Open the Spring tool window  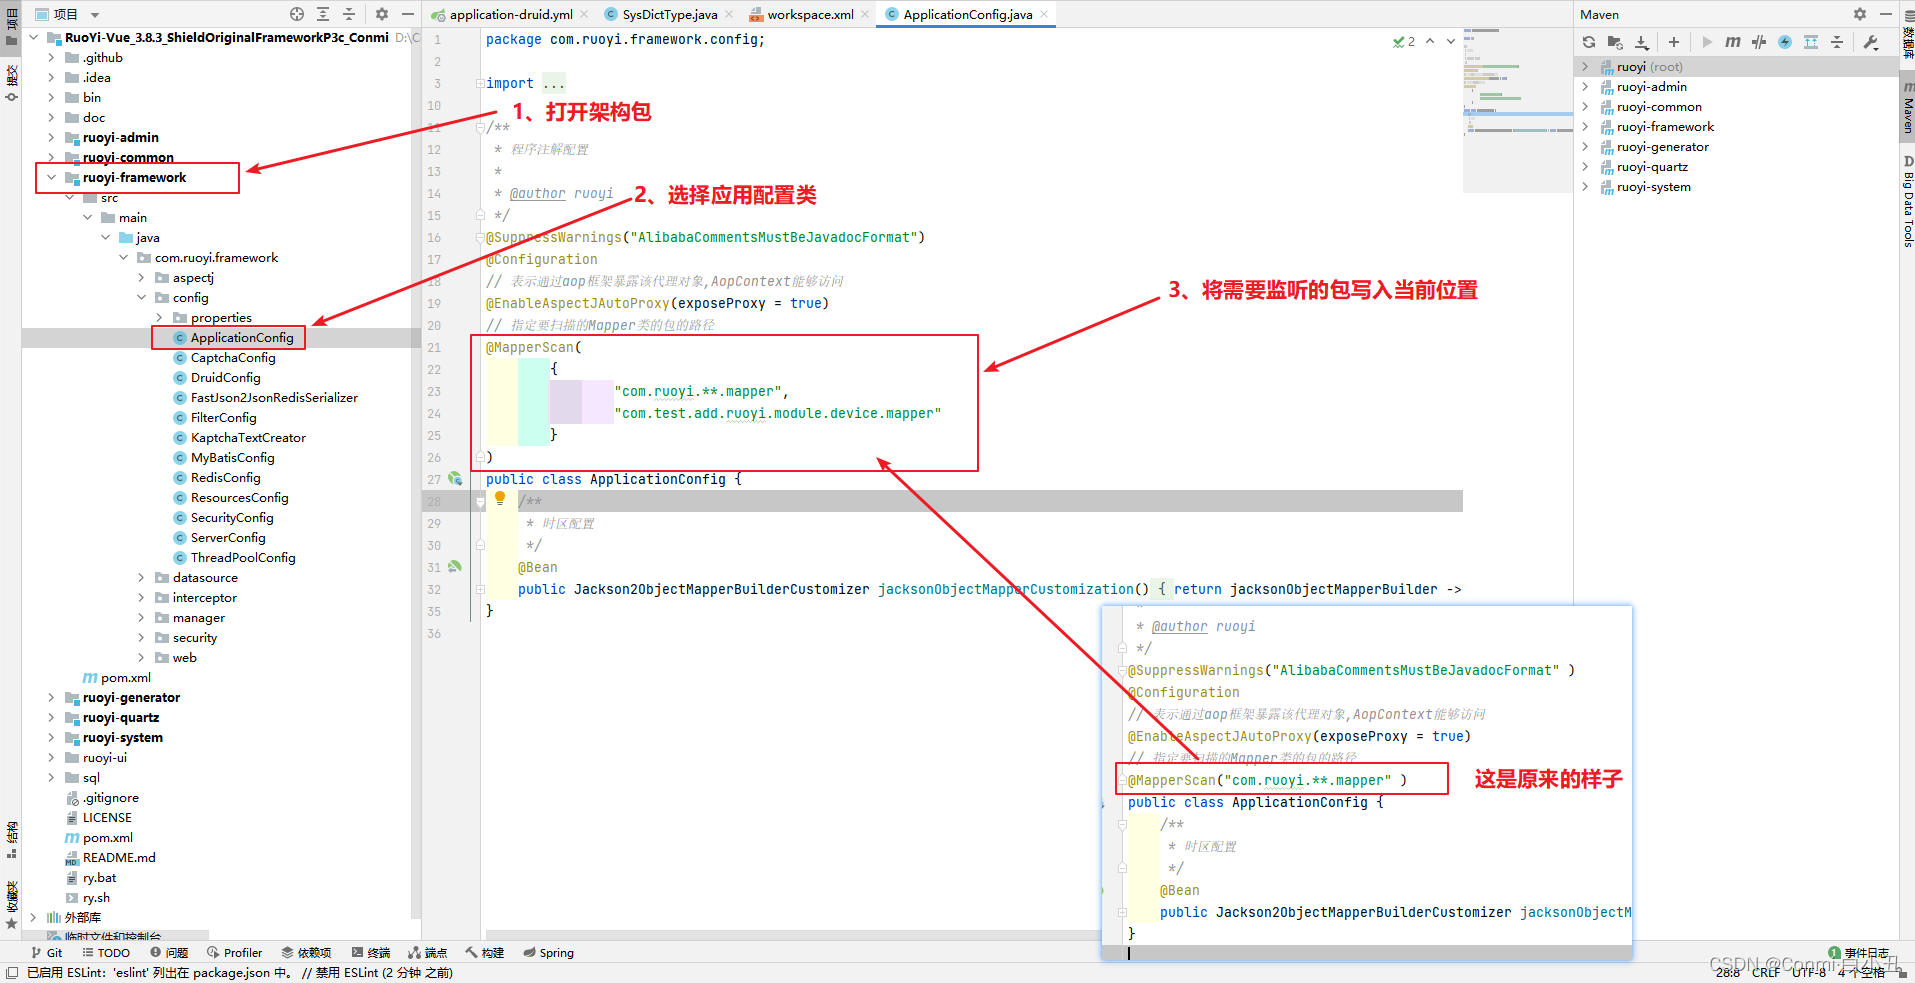coord(549,953)
